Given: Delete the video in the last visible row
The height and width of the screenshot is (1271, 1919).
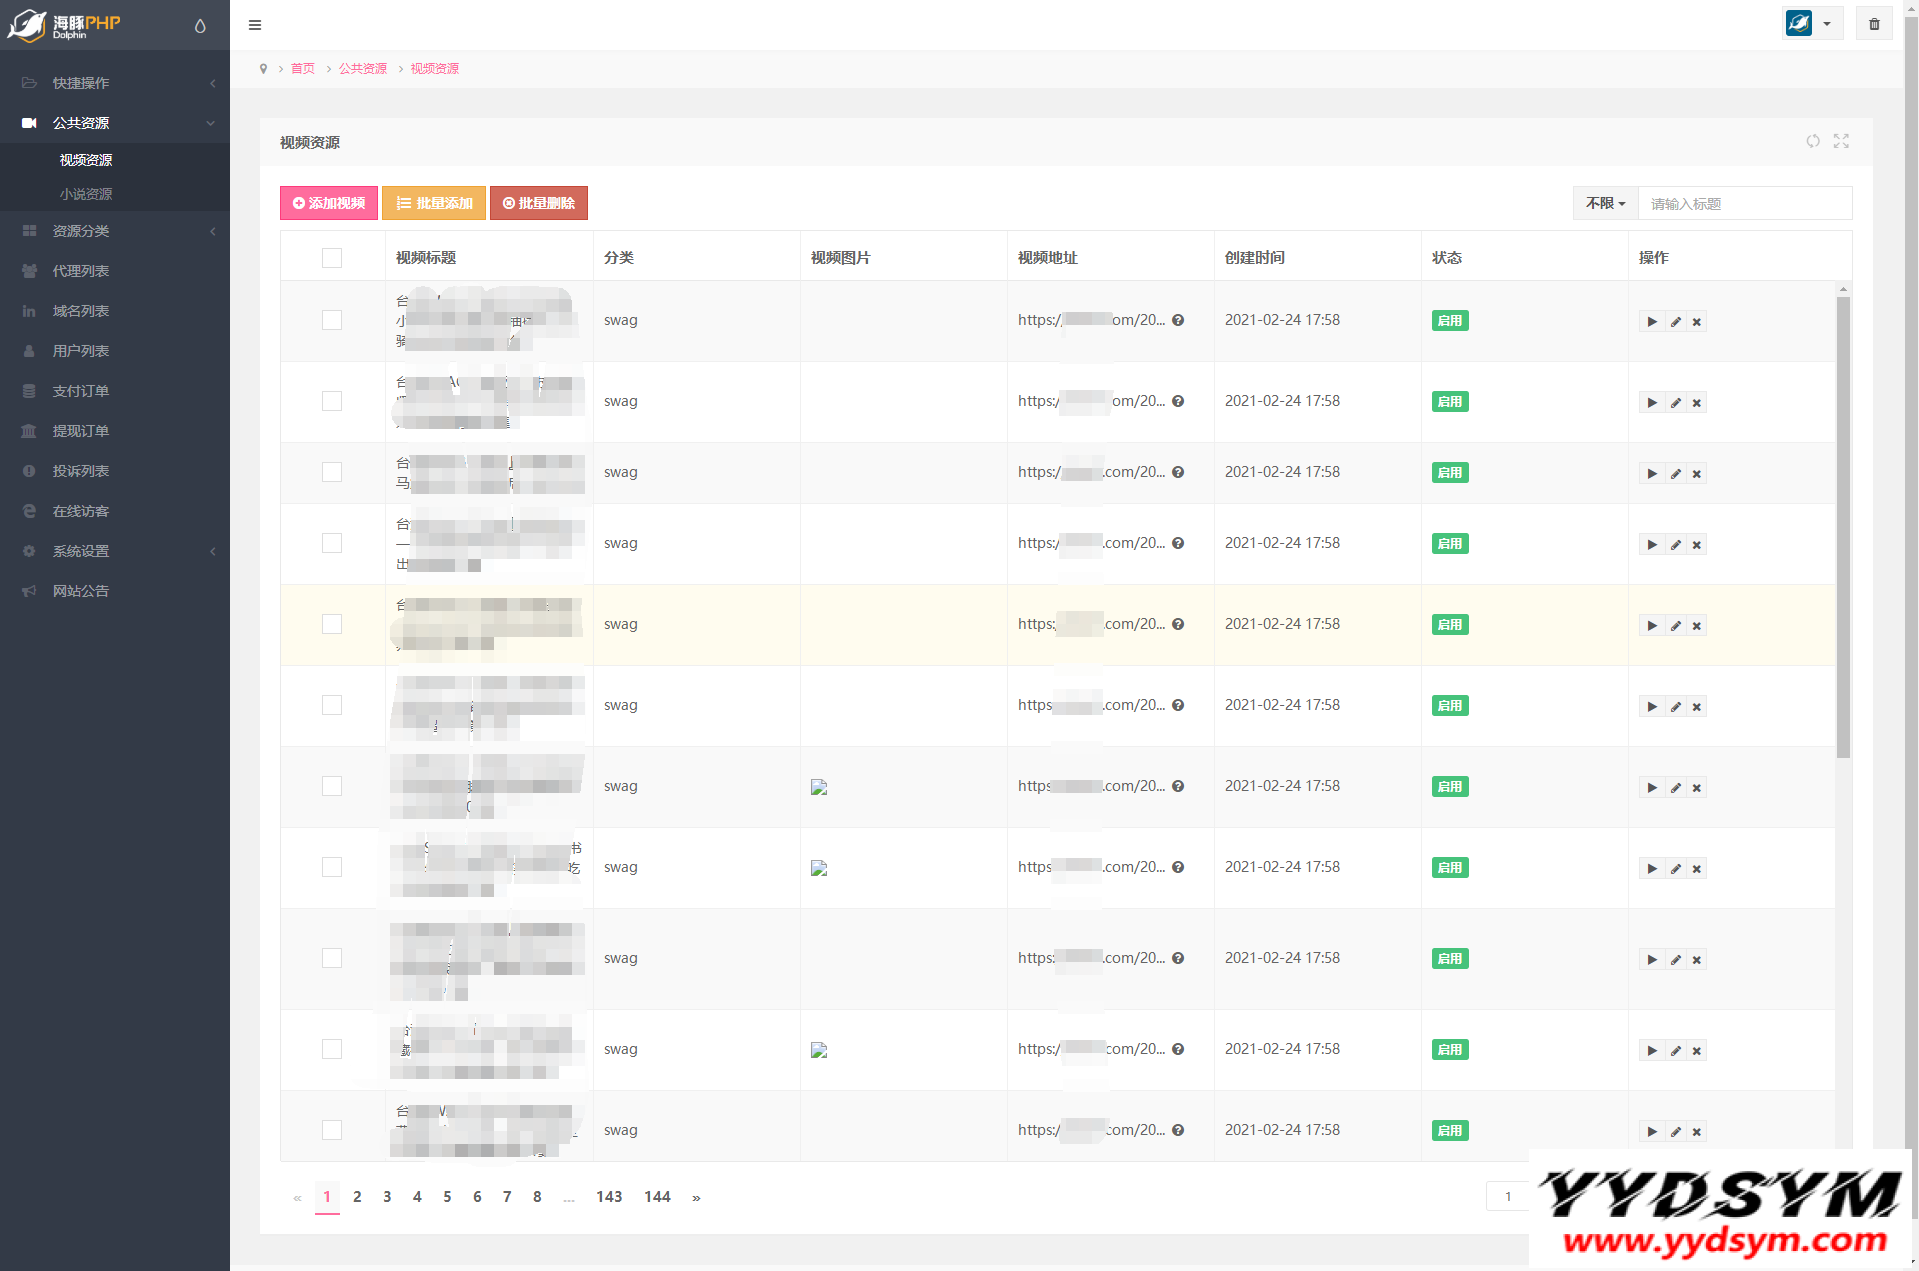Looking at the screenshot, I should [x=1697, y=1132].
